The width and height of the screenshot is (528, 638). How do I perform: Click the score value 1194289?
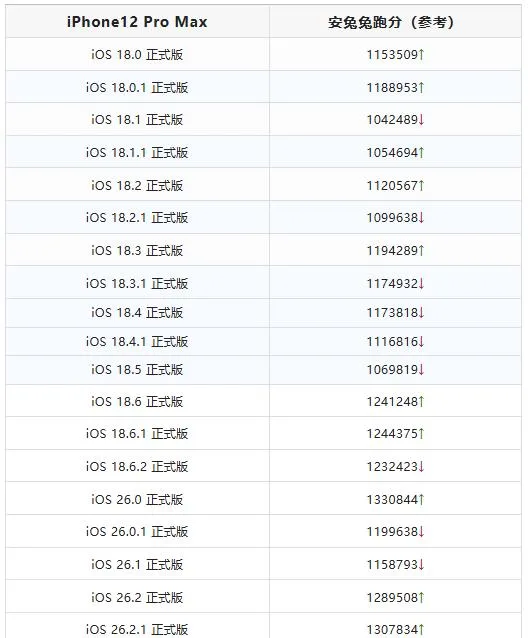392,250
